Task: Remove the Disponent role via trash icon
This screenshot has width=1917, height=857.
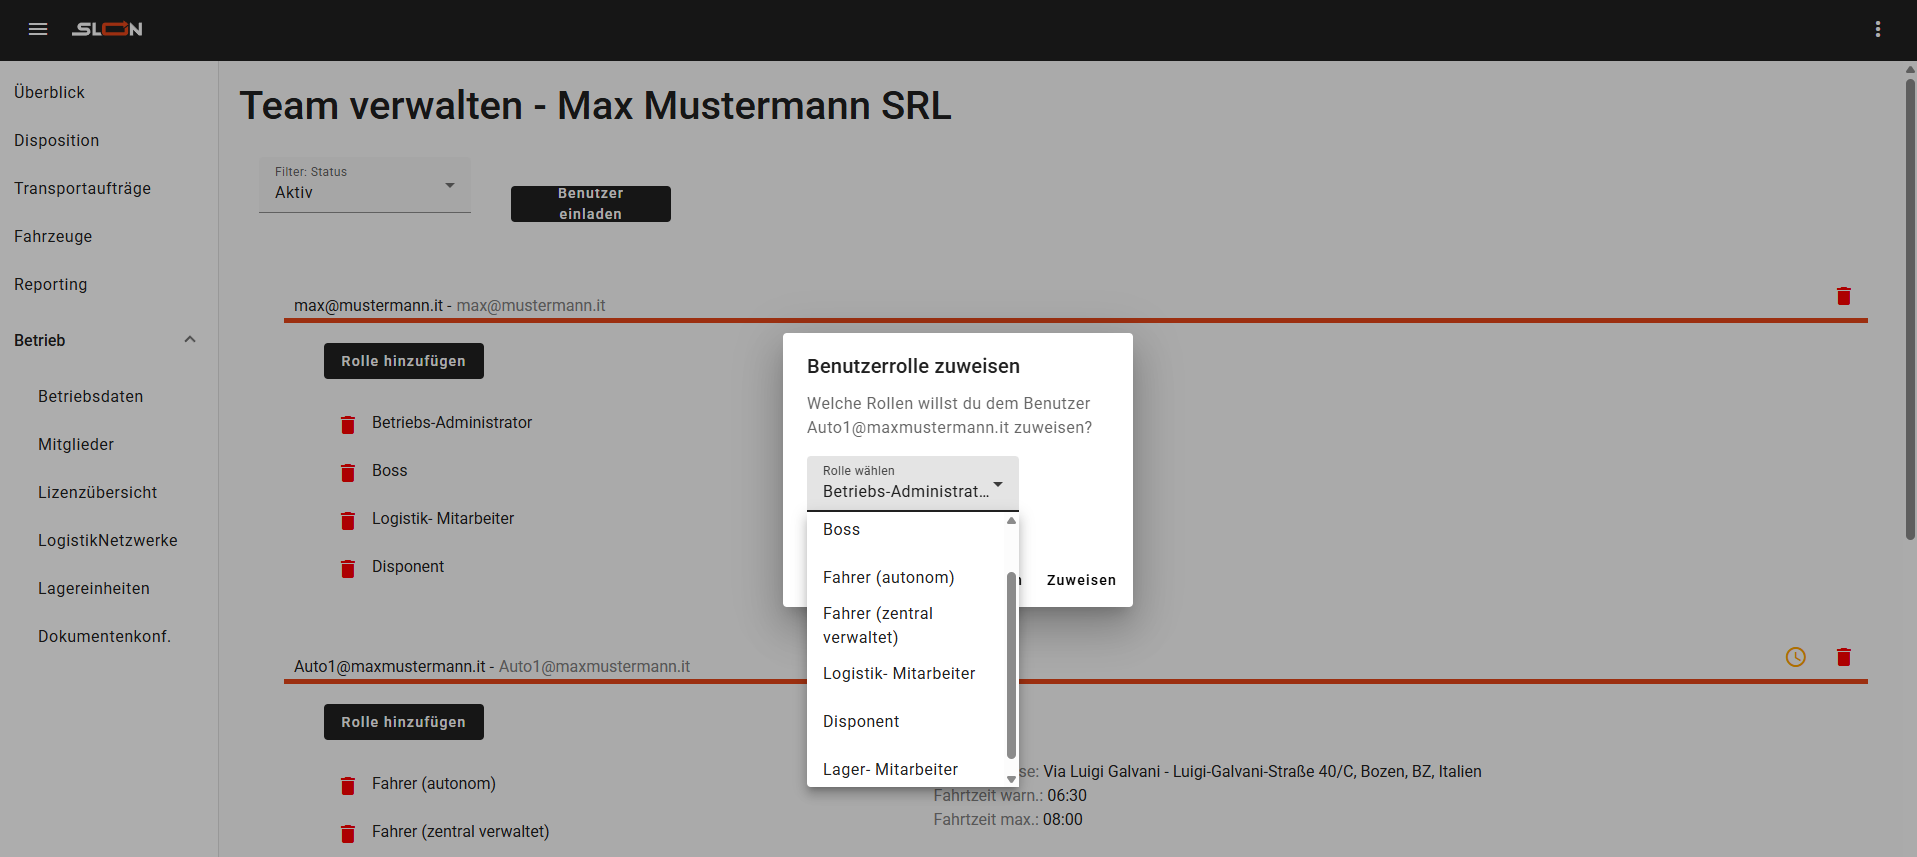Action: [348, 568]
